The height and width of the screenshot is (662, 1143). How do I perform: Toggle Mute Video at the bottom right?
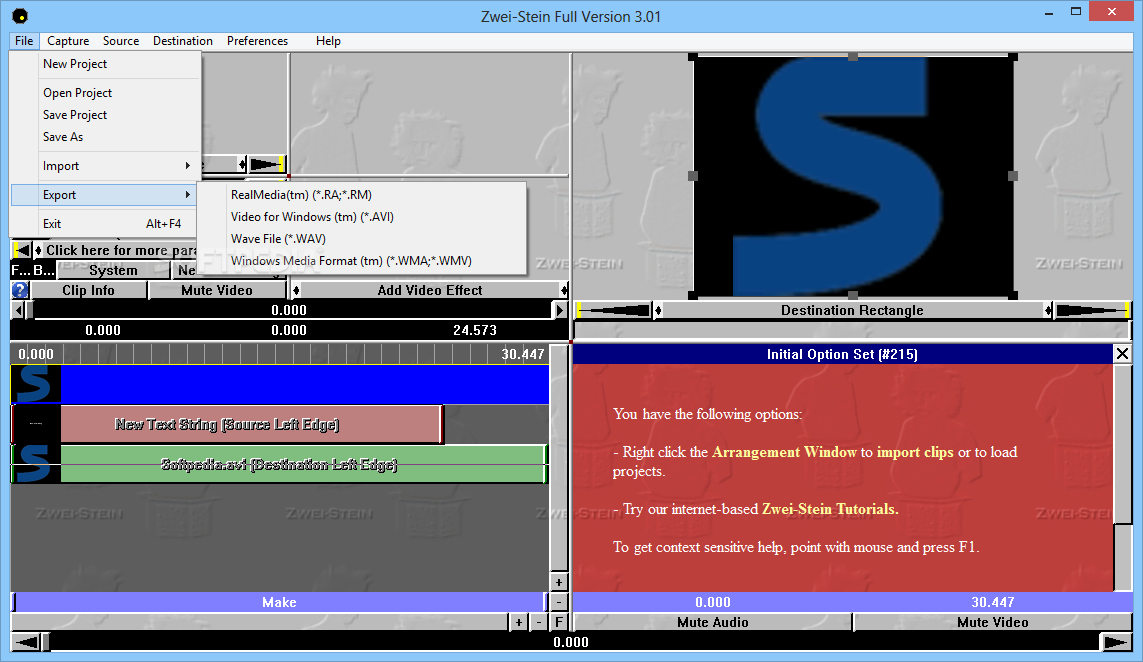pos(993,622)
